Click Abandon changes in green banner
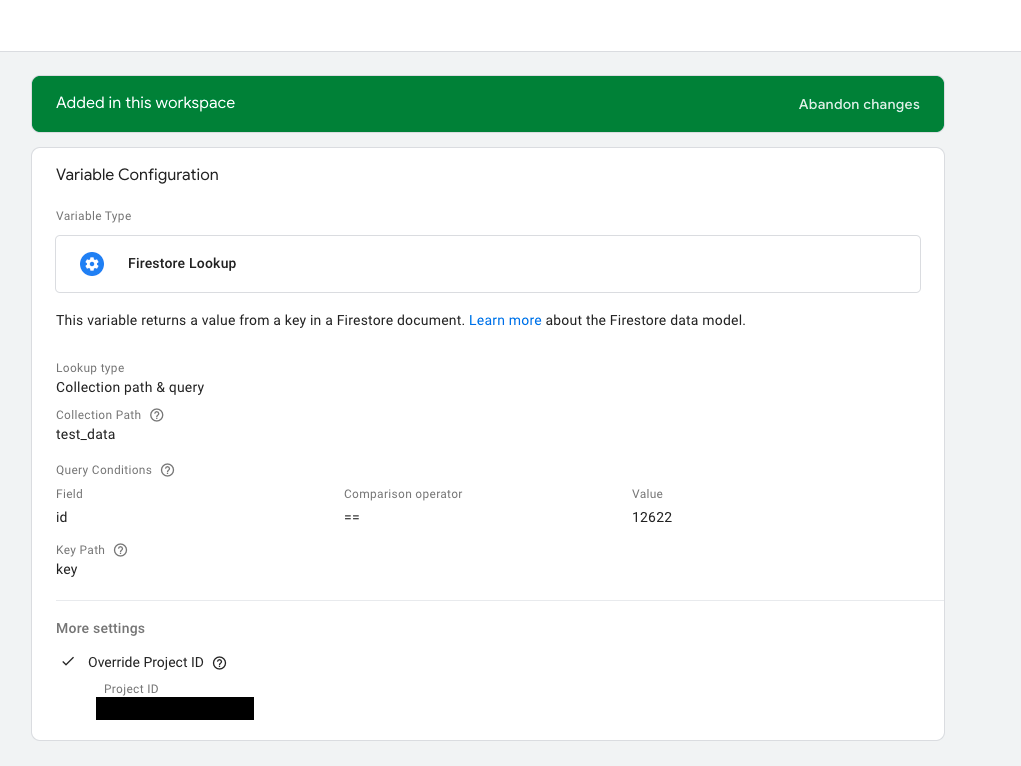 [x=859, y=104]
